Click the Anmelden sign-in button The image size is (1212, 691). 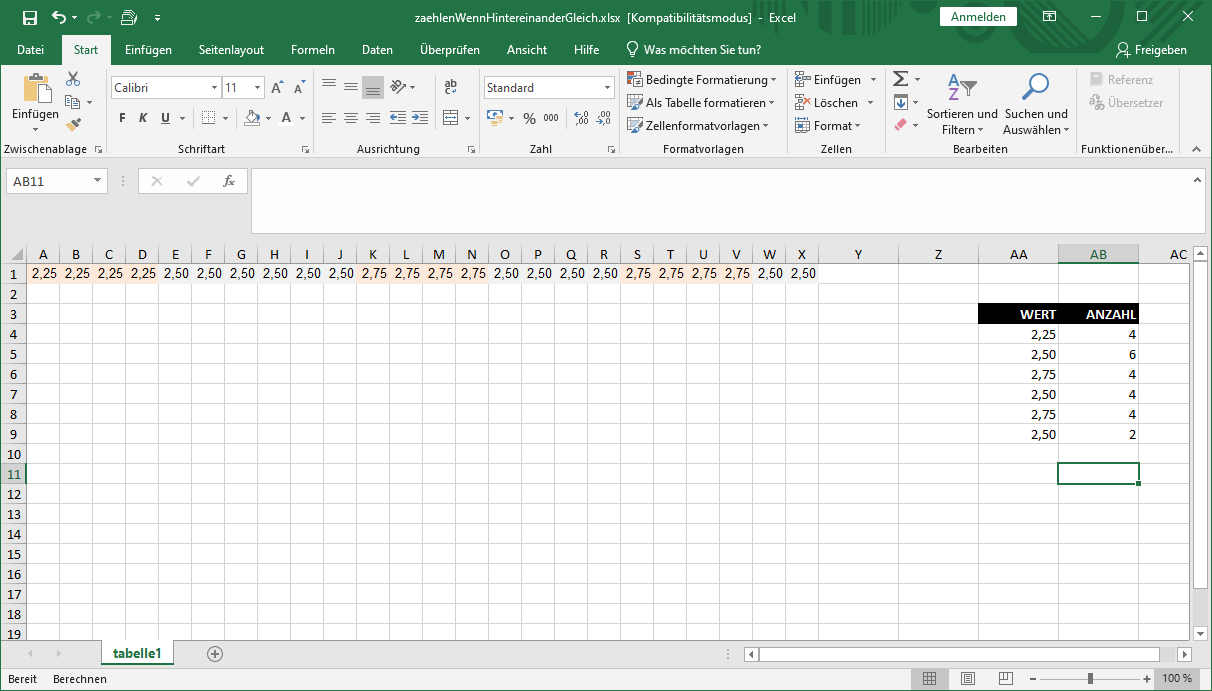978,17
